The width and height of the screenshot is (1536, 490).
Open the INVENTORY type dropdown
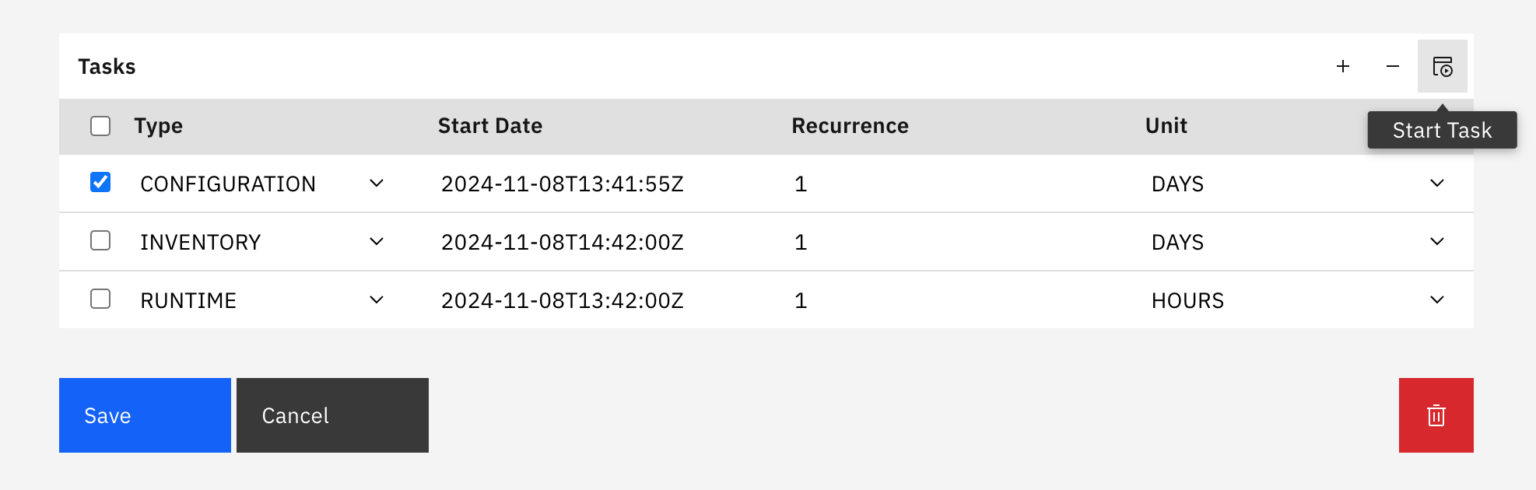pyautogui.click(x=376, y=242)
